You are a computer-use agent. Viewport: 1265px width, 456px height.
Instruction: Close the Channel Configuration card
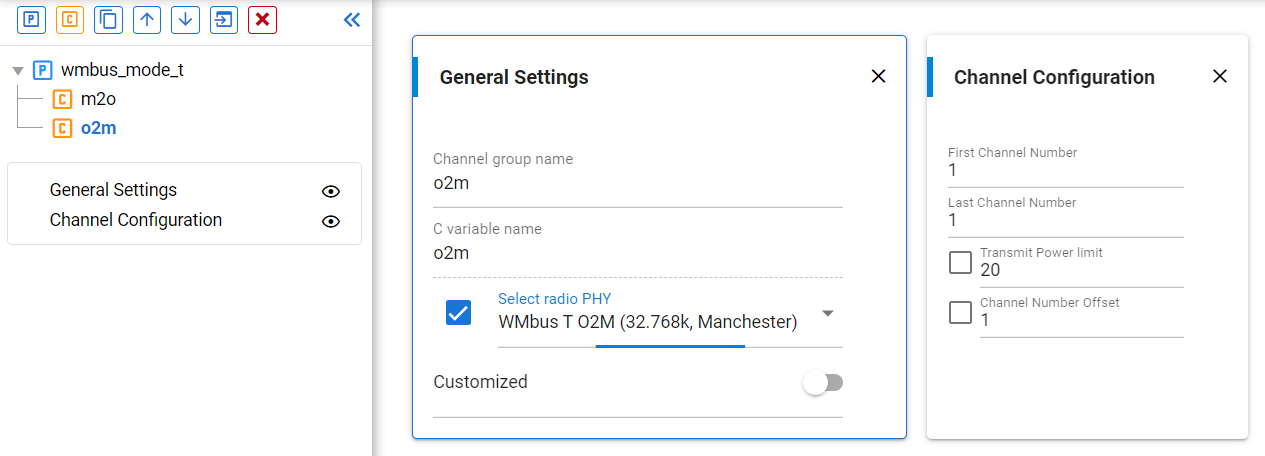pyautogui.click(x=1219, y=77)
